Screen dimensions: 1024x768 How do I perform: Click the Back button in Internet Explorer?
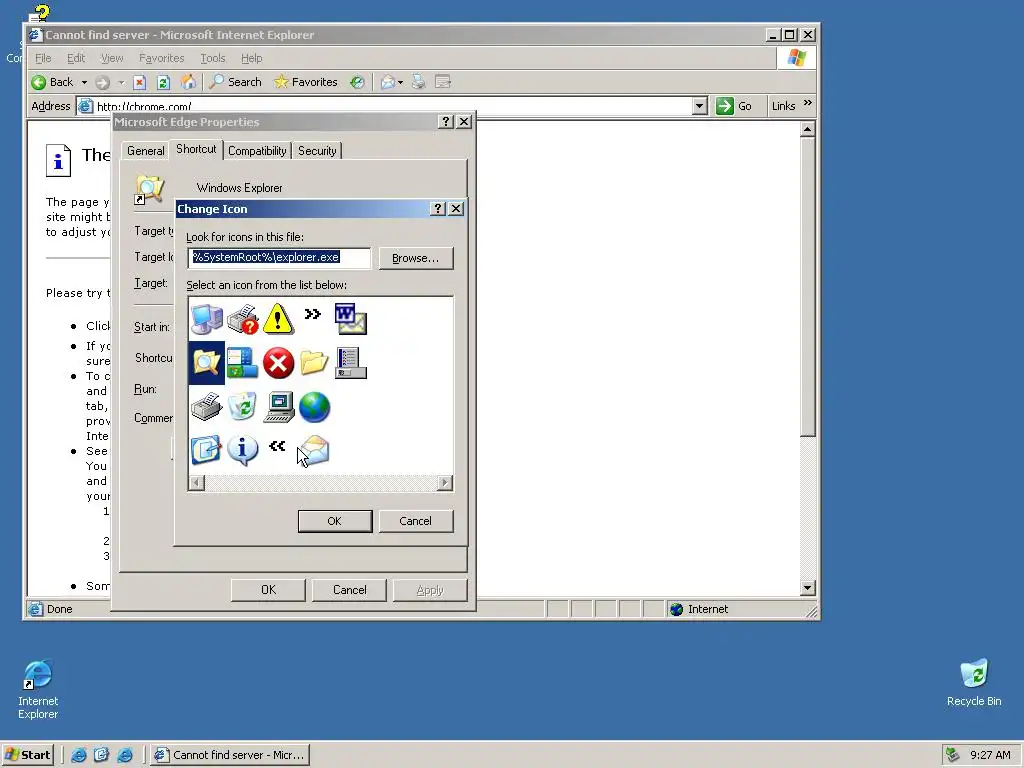(54, 82)
